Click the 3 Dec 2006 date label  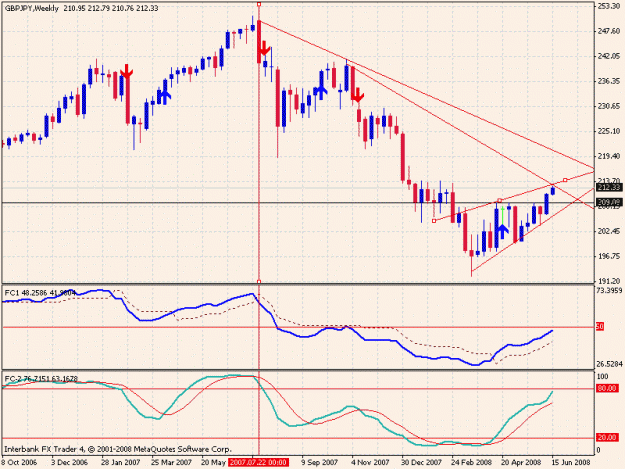click(x=69, y=463)
